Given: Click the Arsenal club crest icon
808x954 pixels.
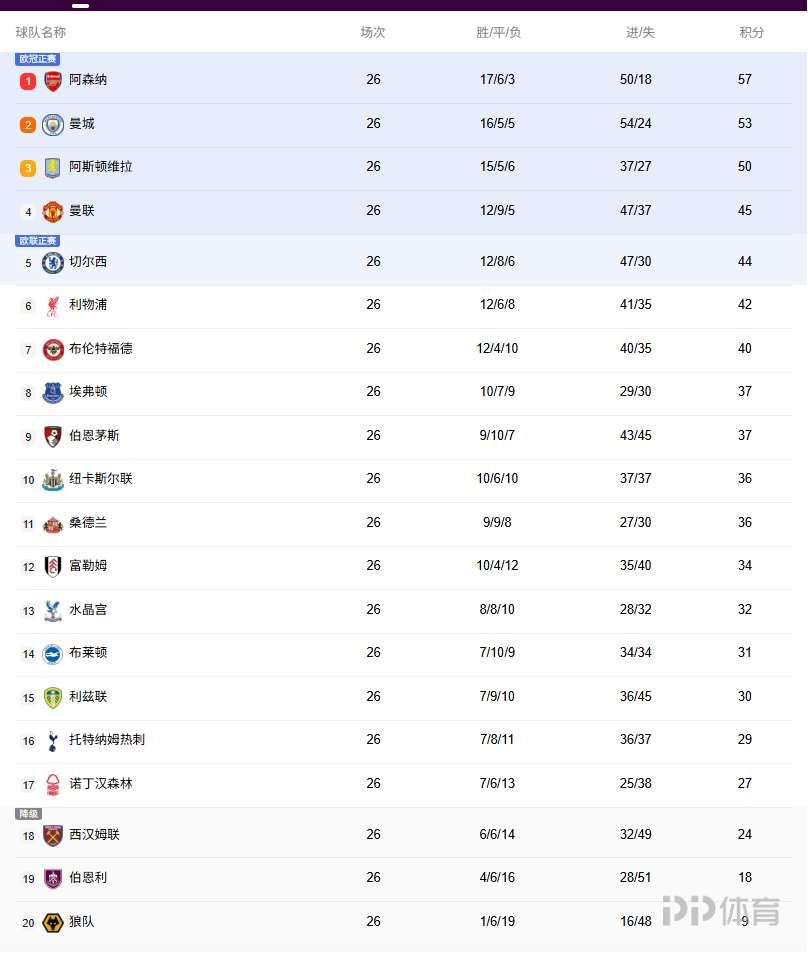Looking at the screenshot, I should pyautogui.click(x=53, y=81).
